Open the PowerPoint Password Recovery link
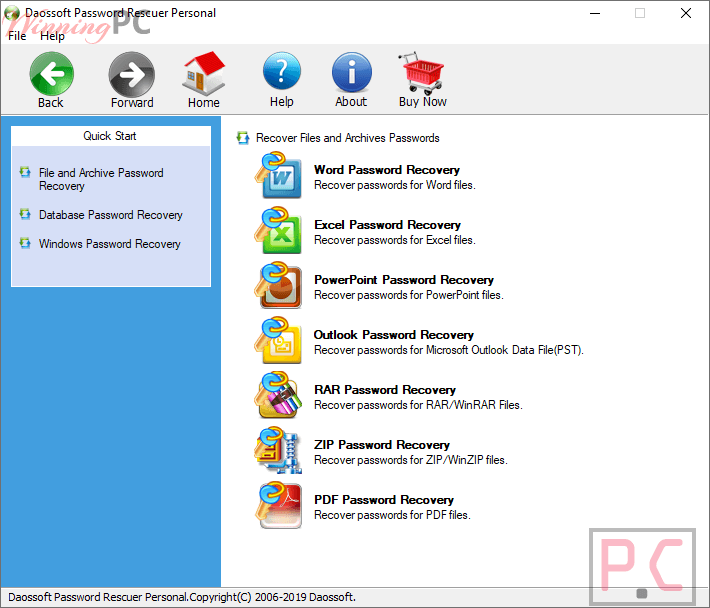The height and width of the screenshot is (608, 710). pyautogui.click(x=404, y=280)
